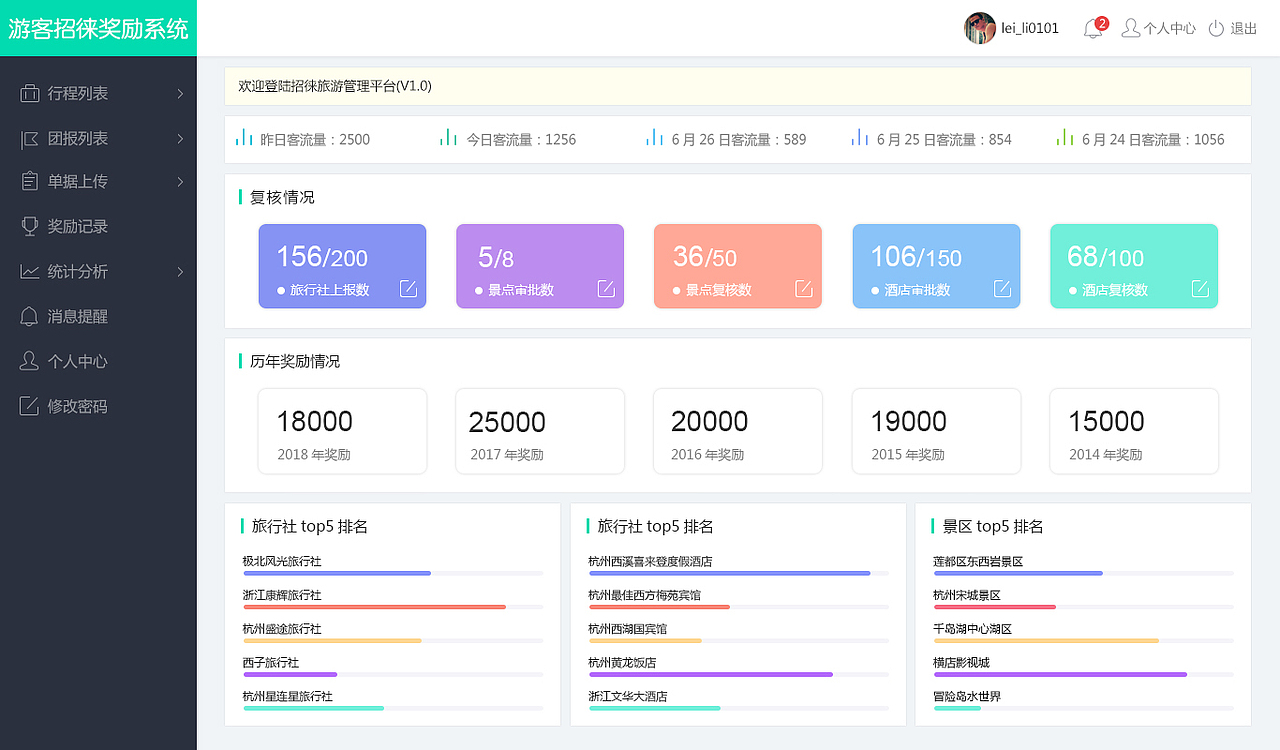This screenshot has width=1280, height=750.
Task: Click the notification bell with badge 2
Action: click(x=1092, y=27)
